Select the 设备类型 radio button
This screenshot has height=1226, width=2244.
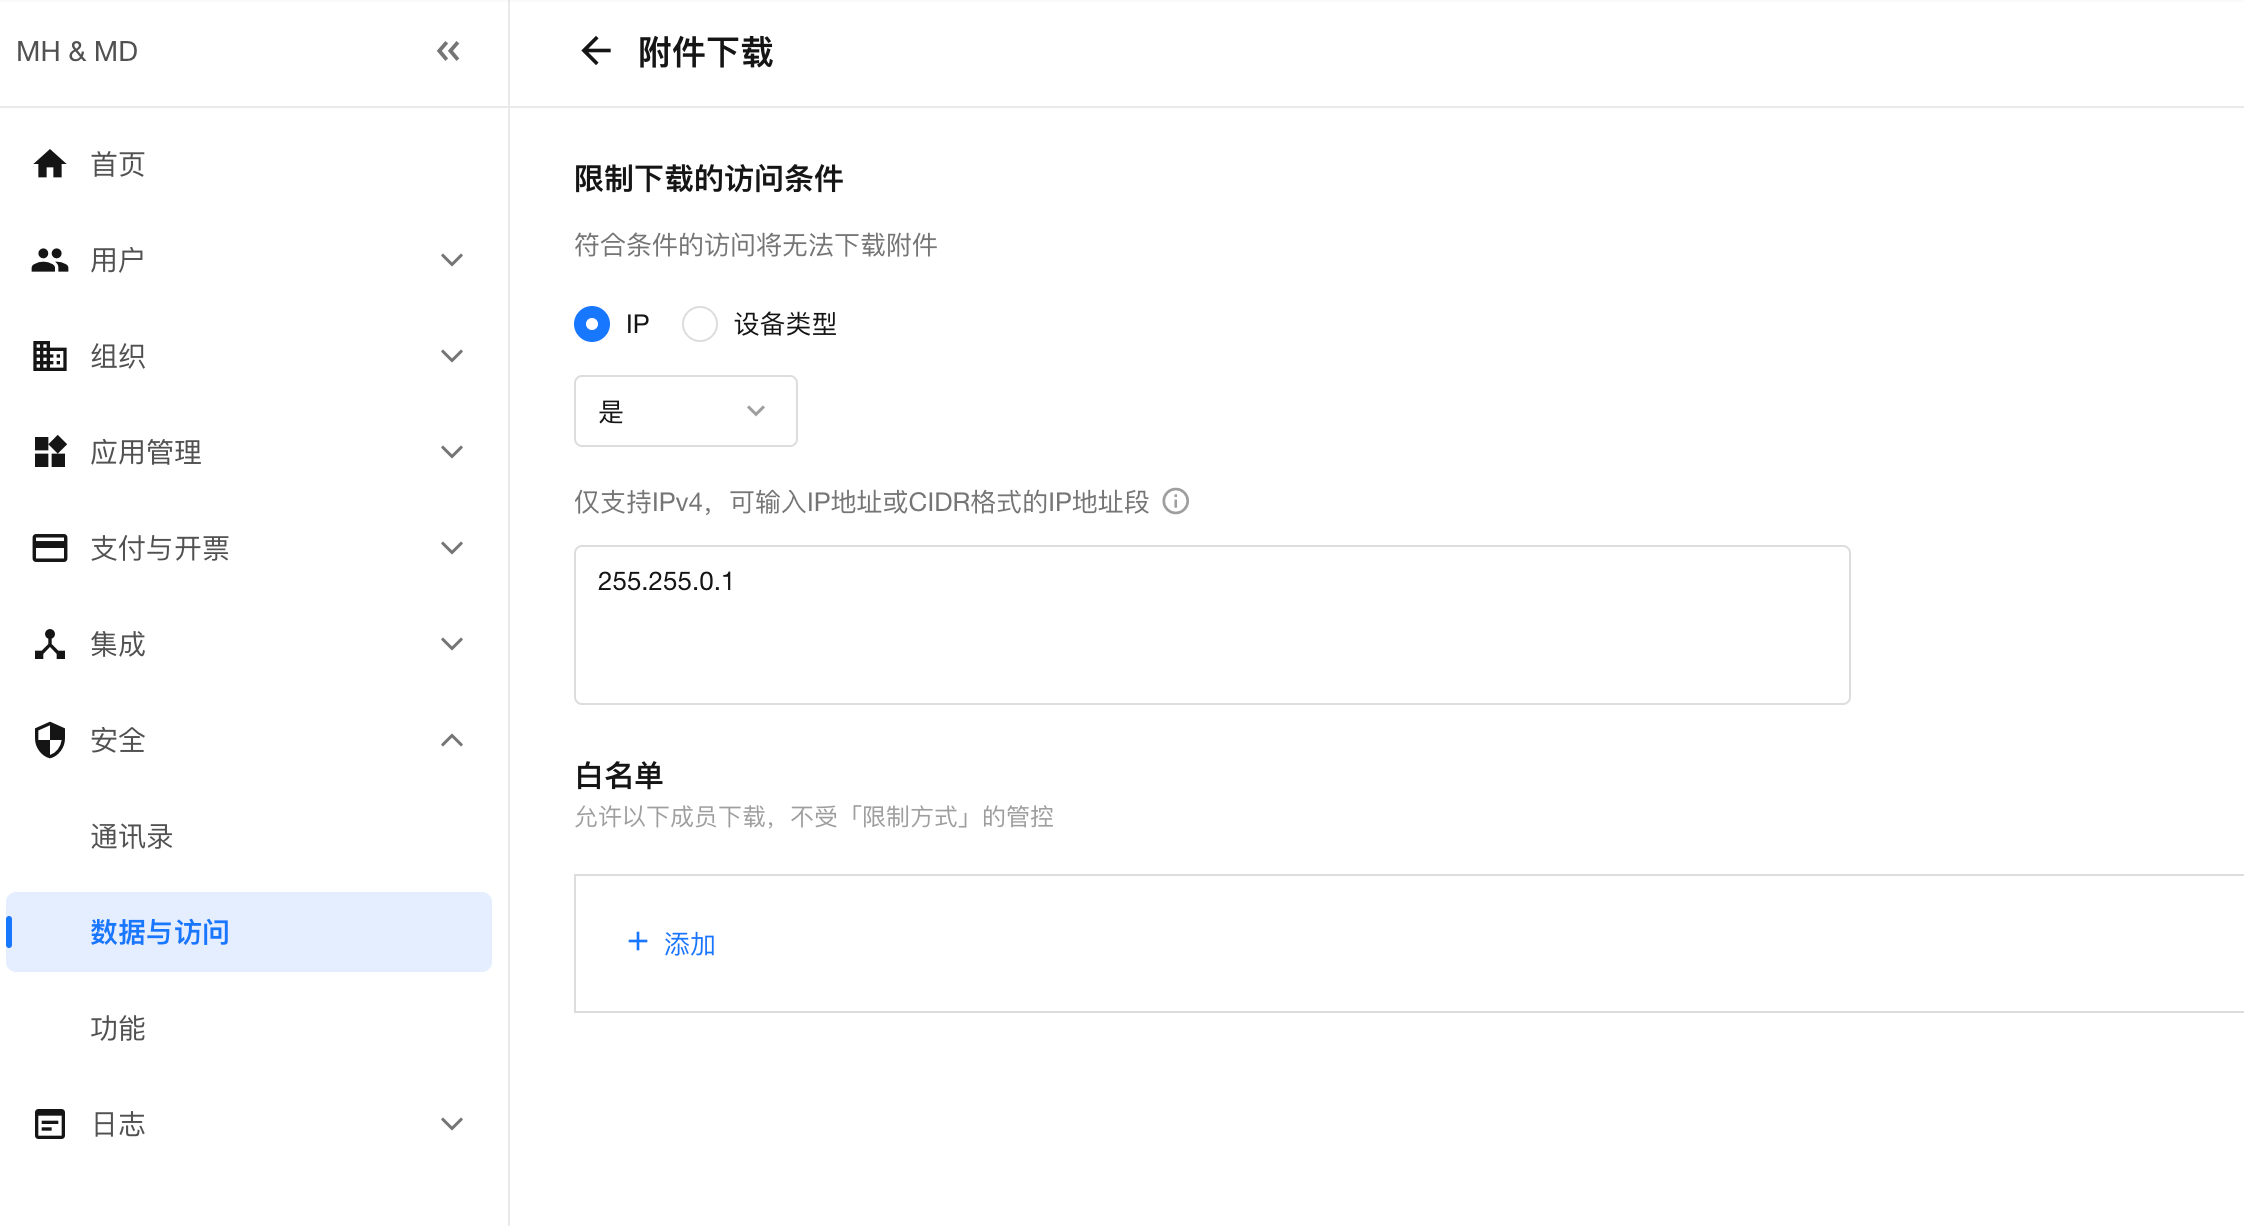click(700, 324)
